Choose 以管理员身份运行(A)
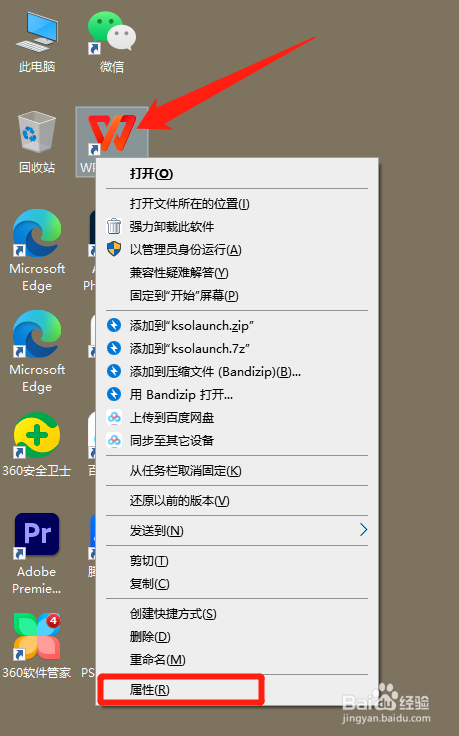The height and width of the screenshot is (736, 459). pos(237,250)
